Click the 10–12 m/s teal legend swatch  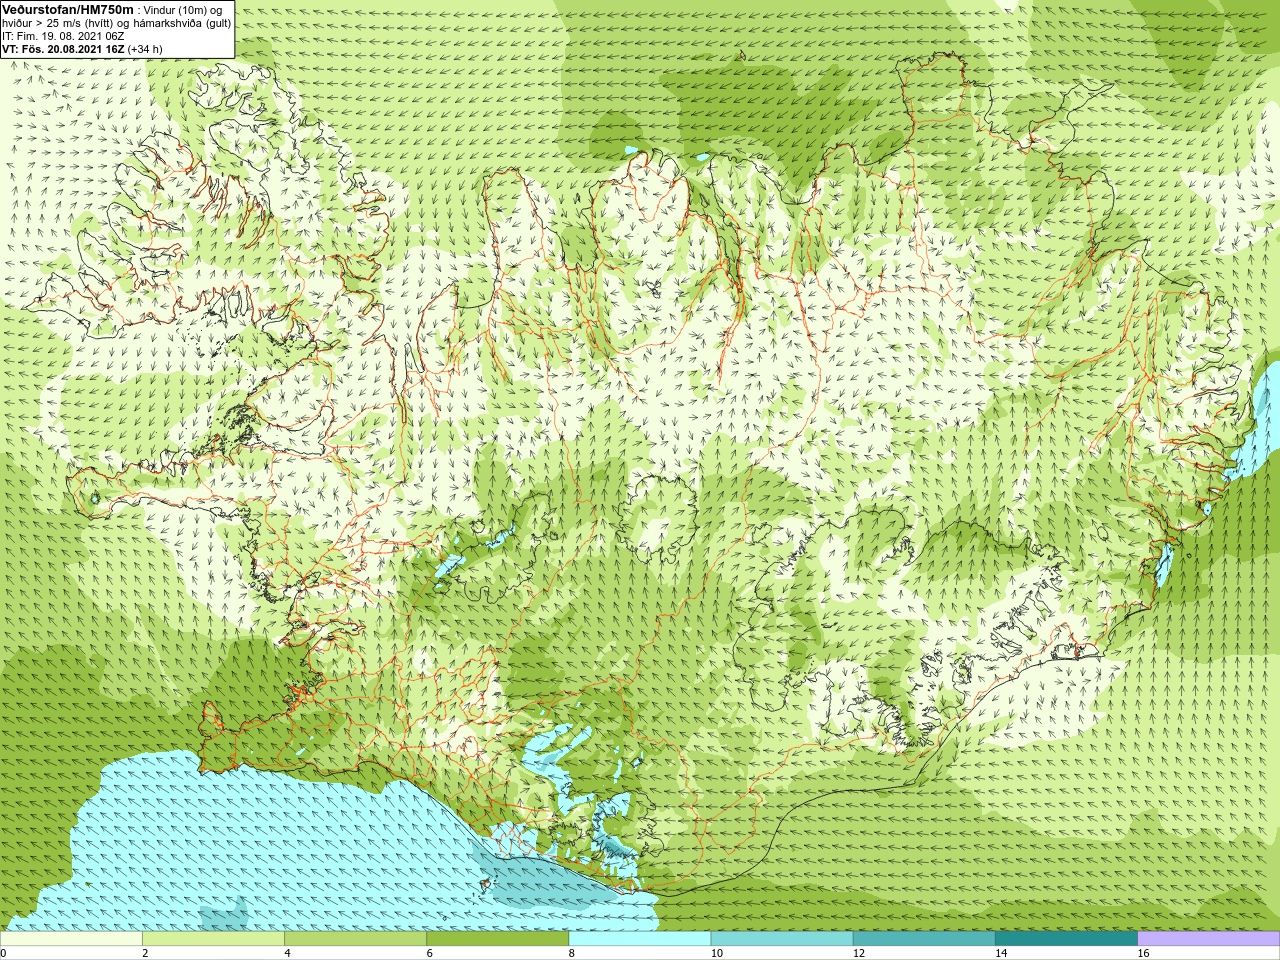click(781, 939)
